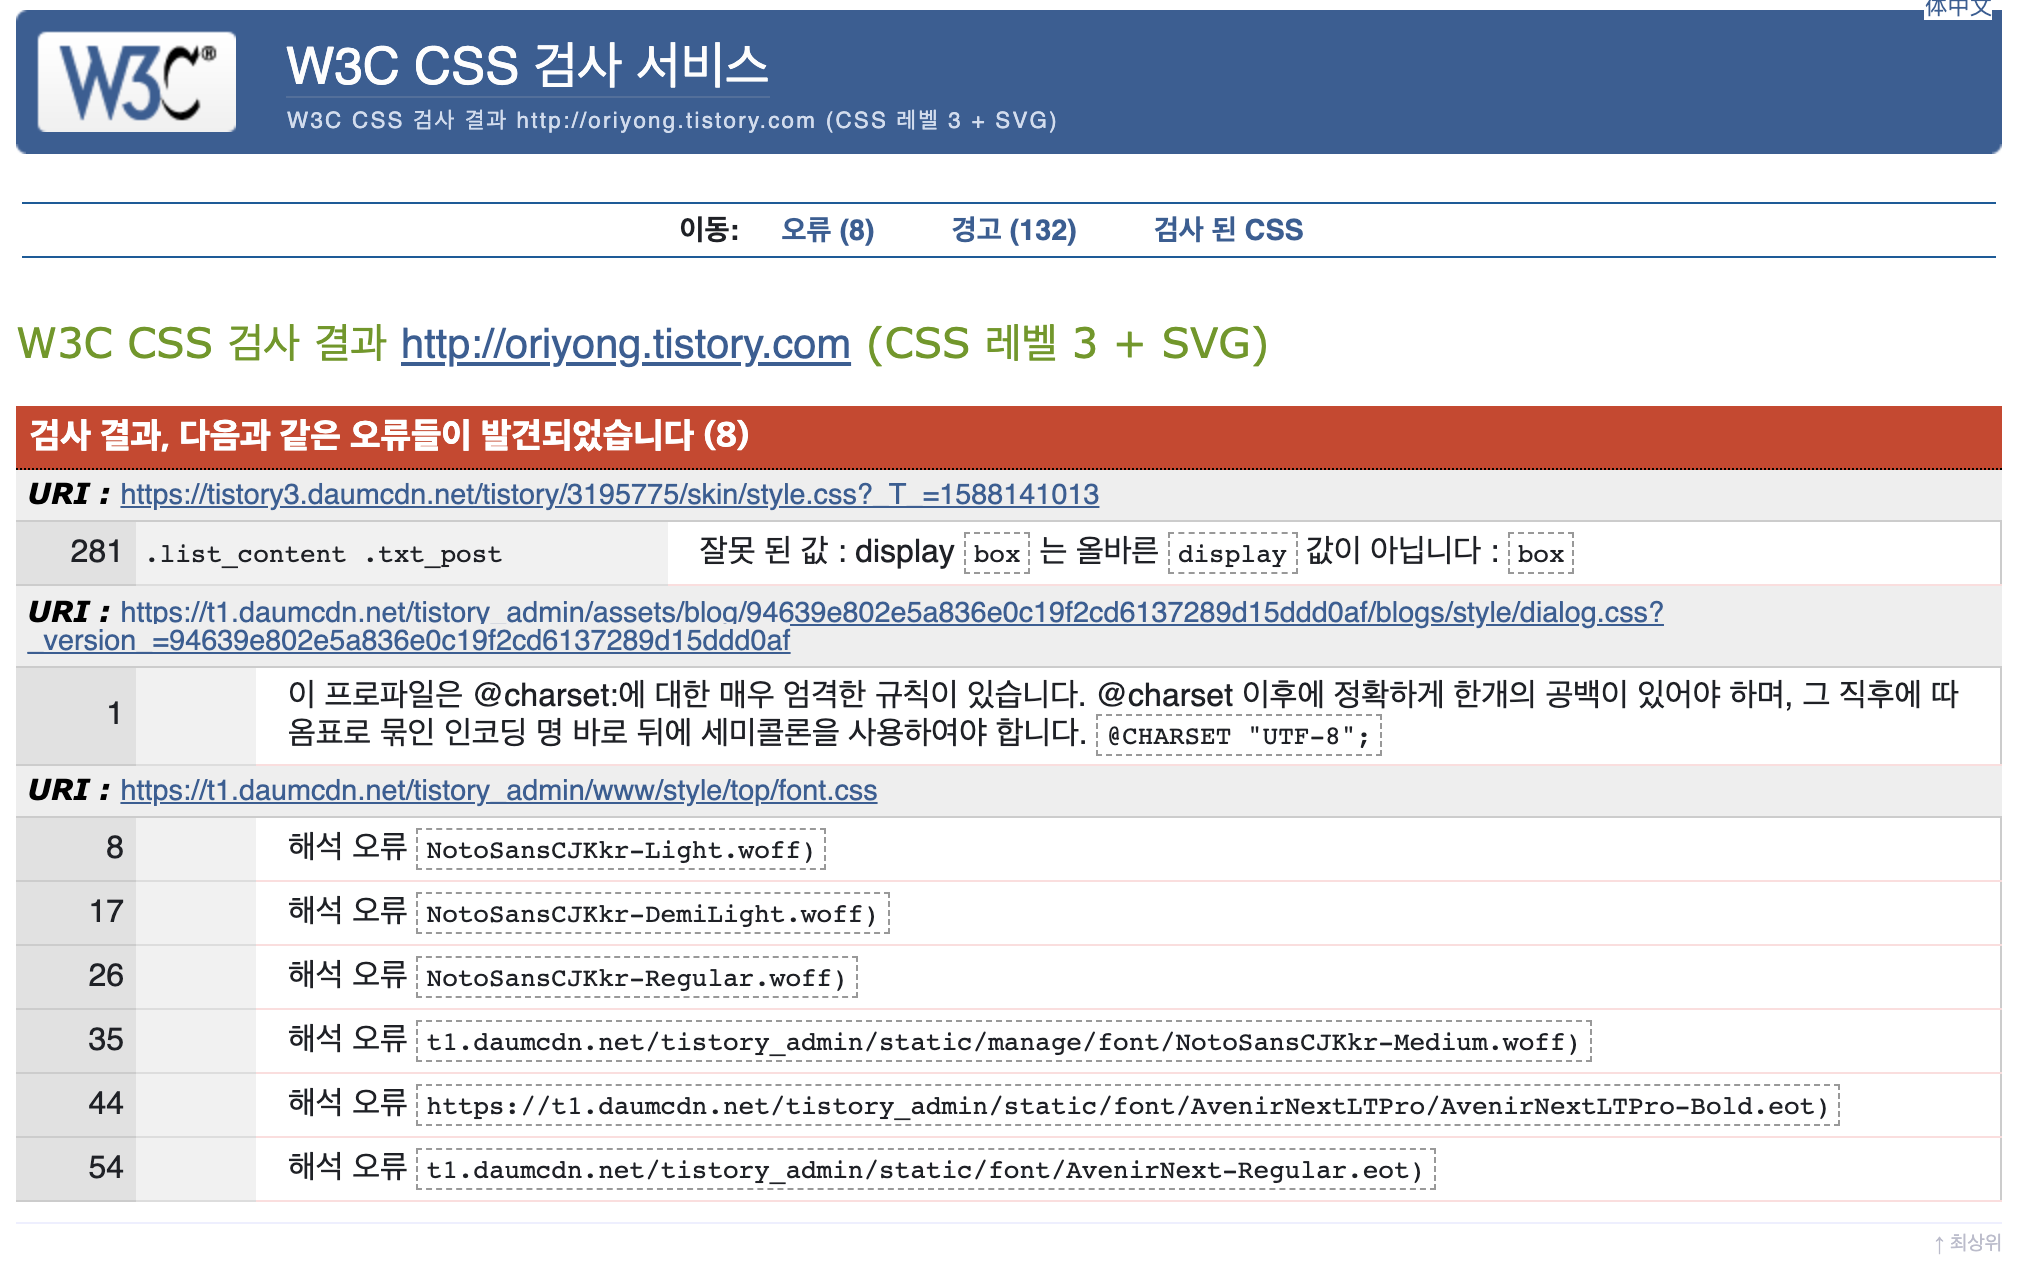The height and width of the screenshot is (1282, 2020).
Task: Click the @CHARSET "UTF-8"; code snippet
Action: (x=1238, y=736)
